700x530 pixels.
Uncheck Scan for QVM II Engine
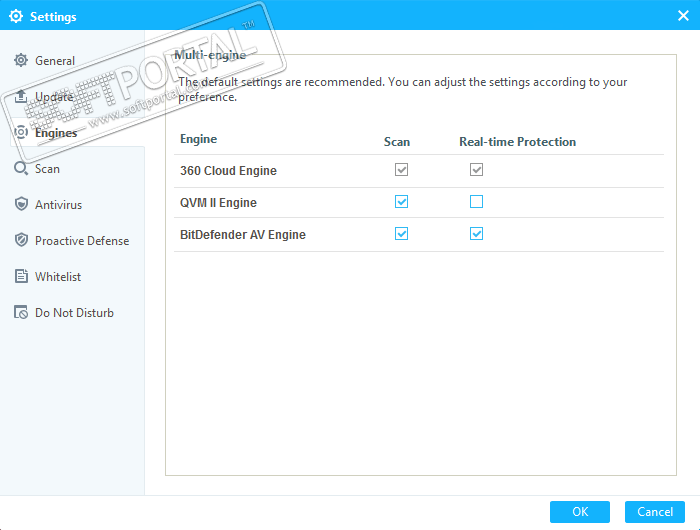[x=401, y=202]
